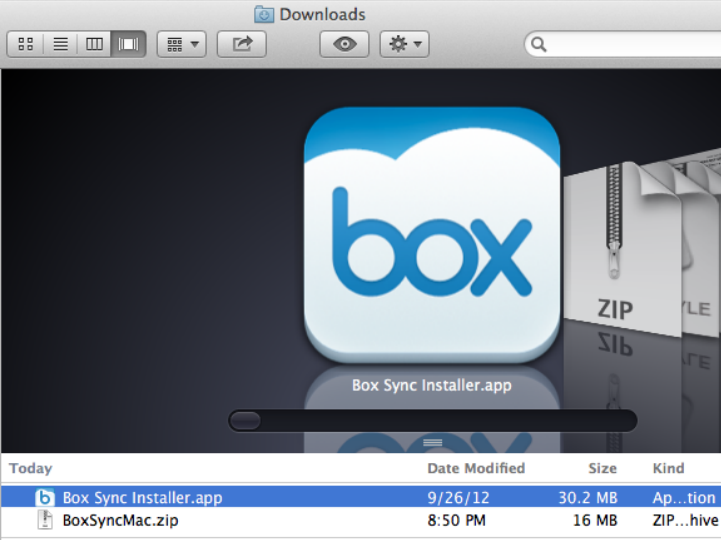Sort by Kind column header
Viewport: 721px width, 540px height.
tap(668, 468)
